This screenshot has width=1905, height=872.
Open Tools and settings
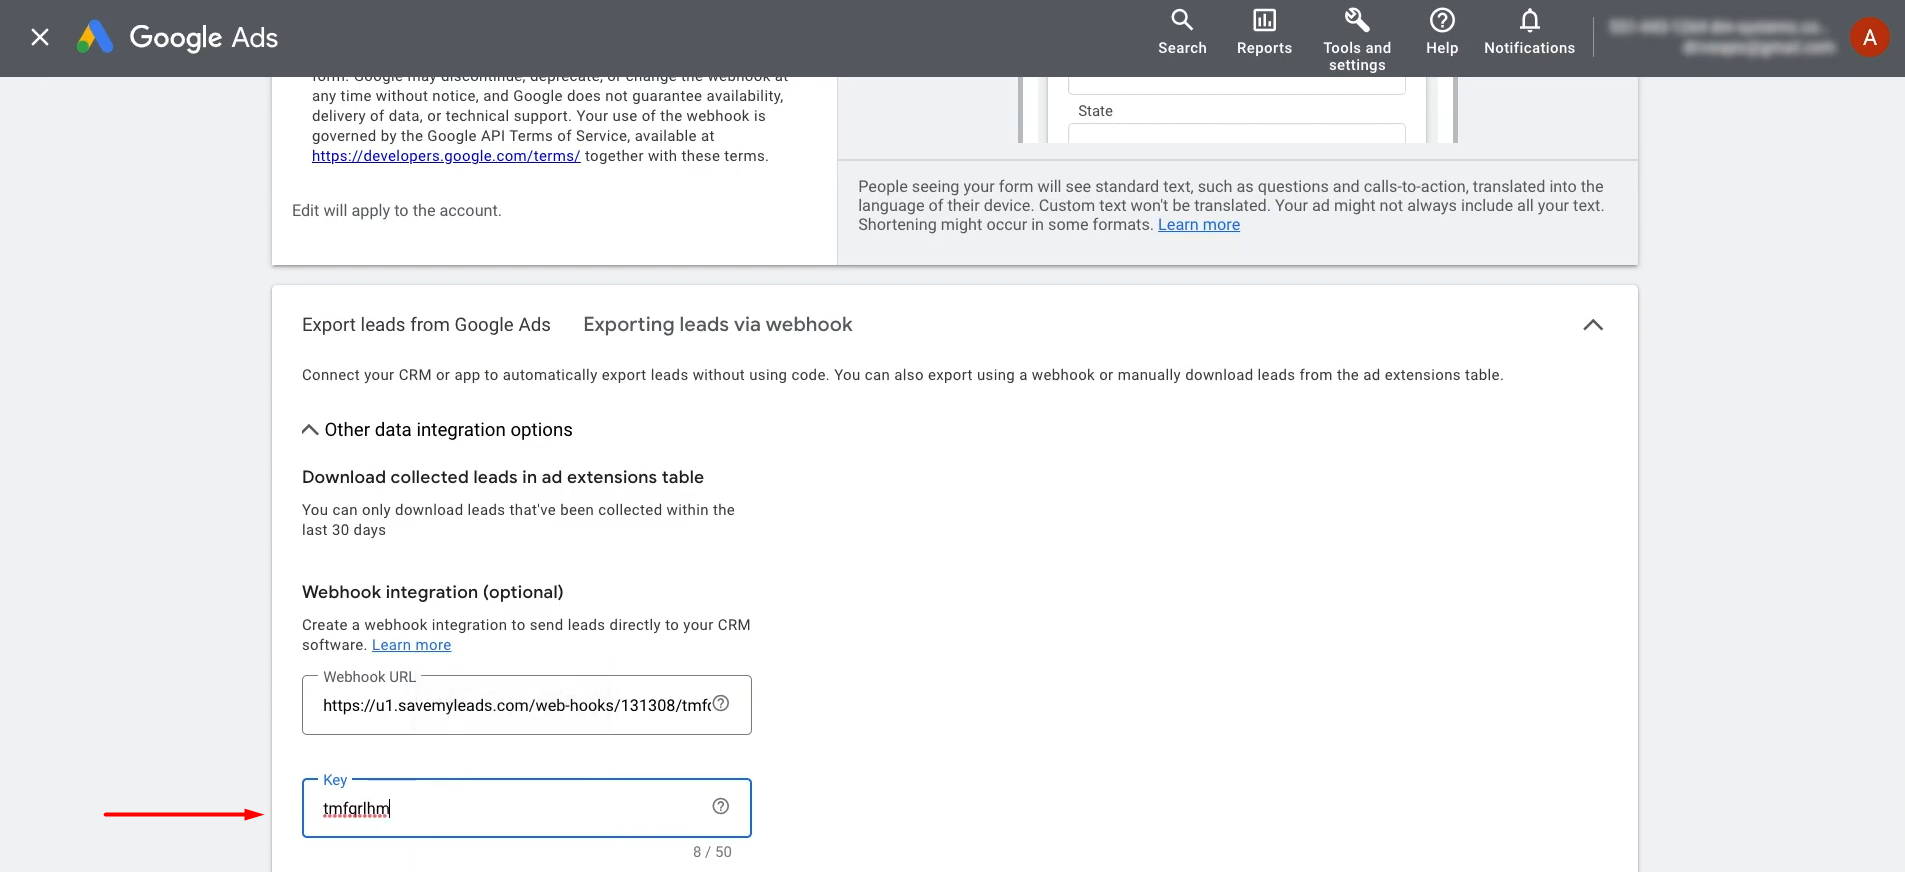[x=1356, y=40]
